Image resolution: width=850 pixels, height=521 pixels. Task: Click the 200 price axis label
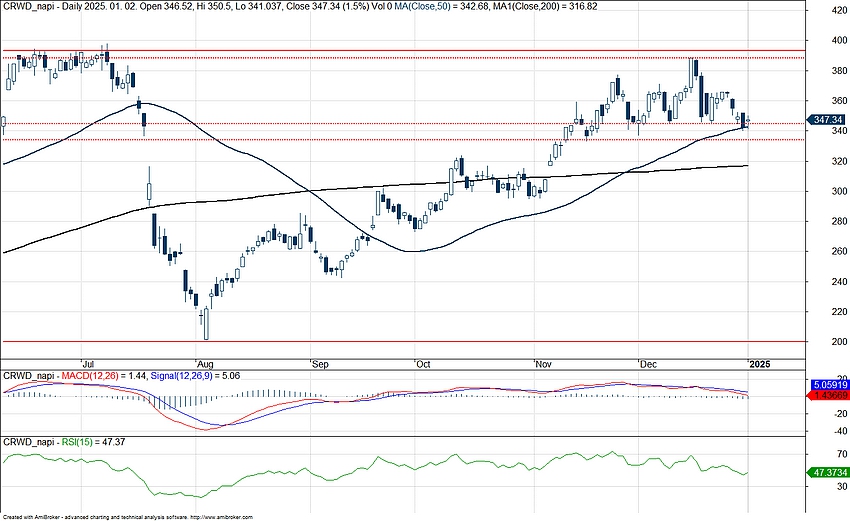839,342
